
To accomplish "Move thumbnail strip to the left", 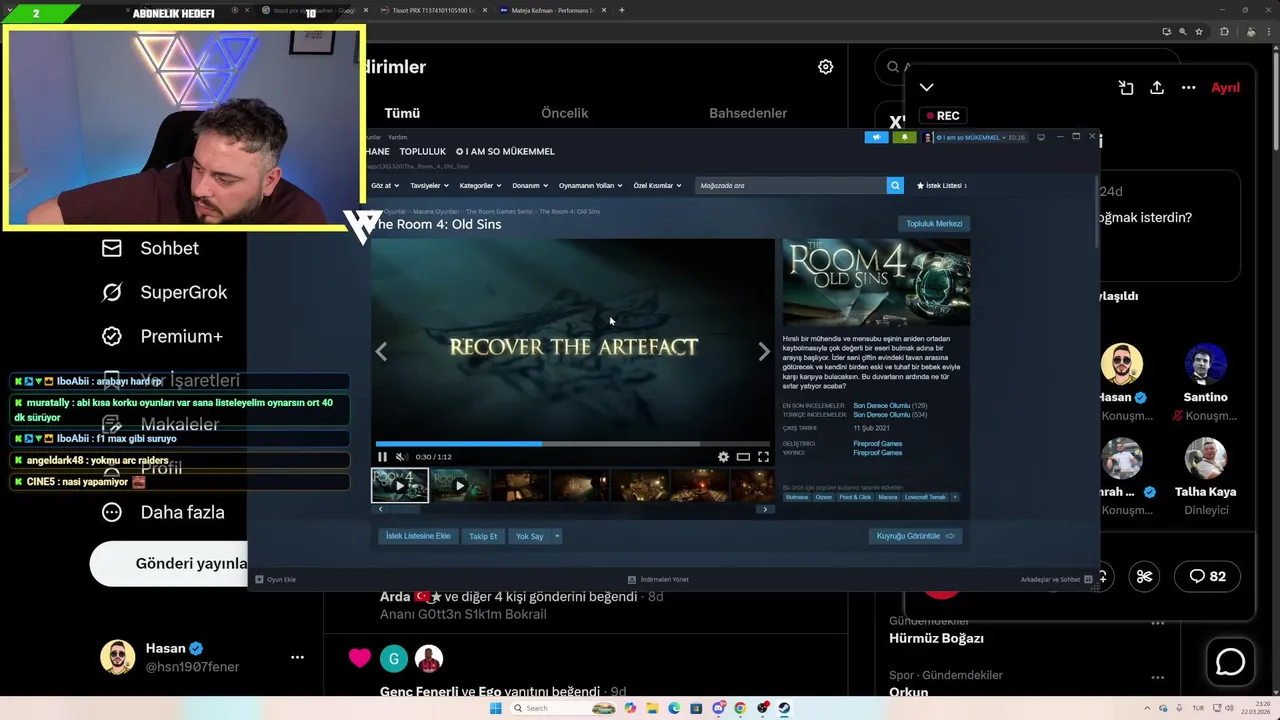I will pyautogui.click(x=380, y=509).
